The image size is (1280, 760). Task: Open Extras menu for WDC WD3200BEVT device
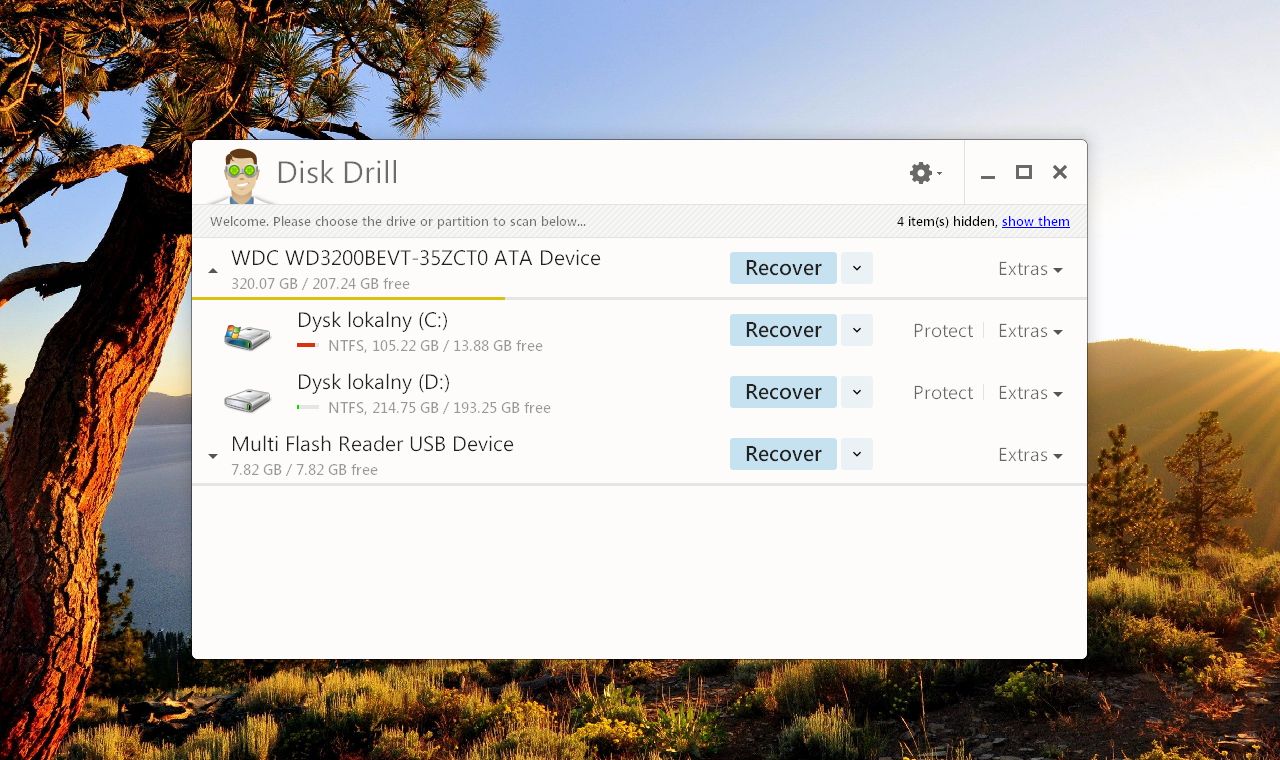point(1030,269)
